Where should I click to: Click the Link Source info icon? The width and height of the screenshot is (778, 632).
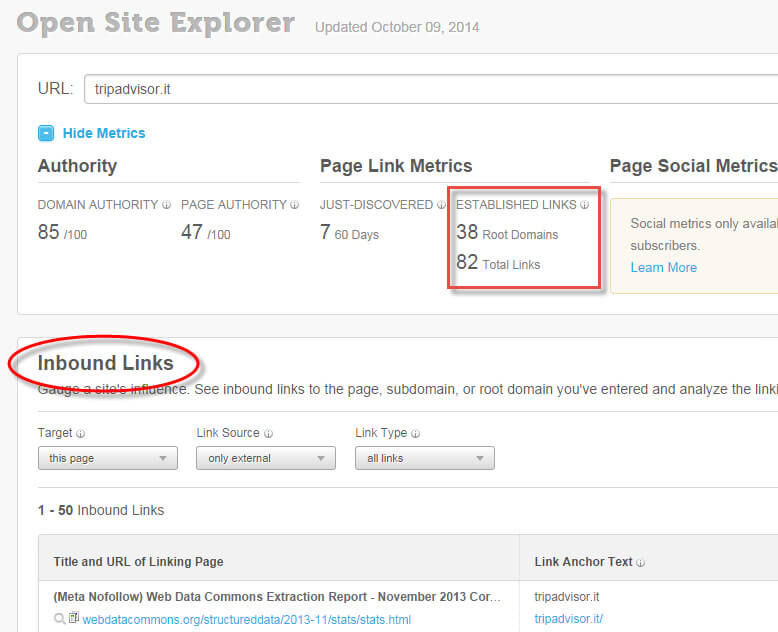point(268,434)
